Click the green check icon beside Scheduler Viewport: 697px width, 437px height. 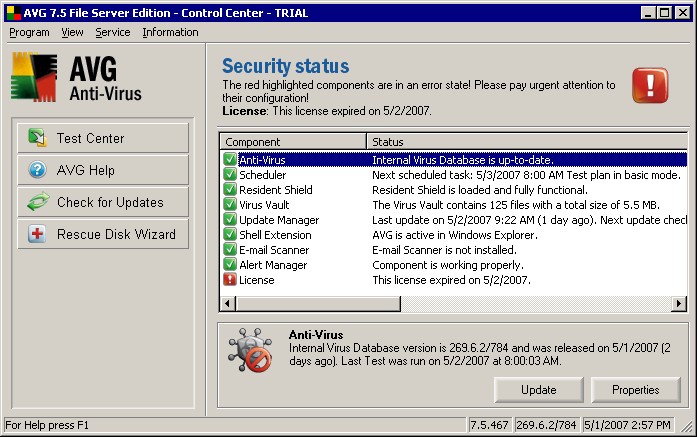tap(230, 174)
